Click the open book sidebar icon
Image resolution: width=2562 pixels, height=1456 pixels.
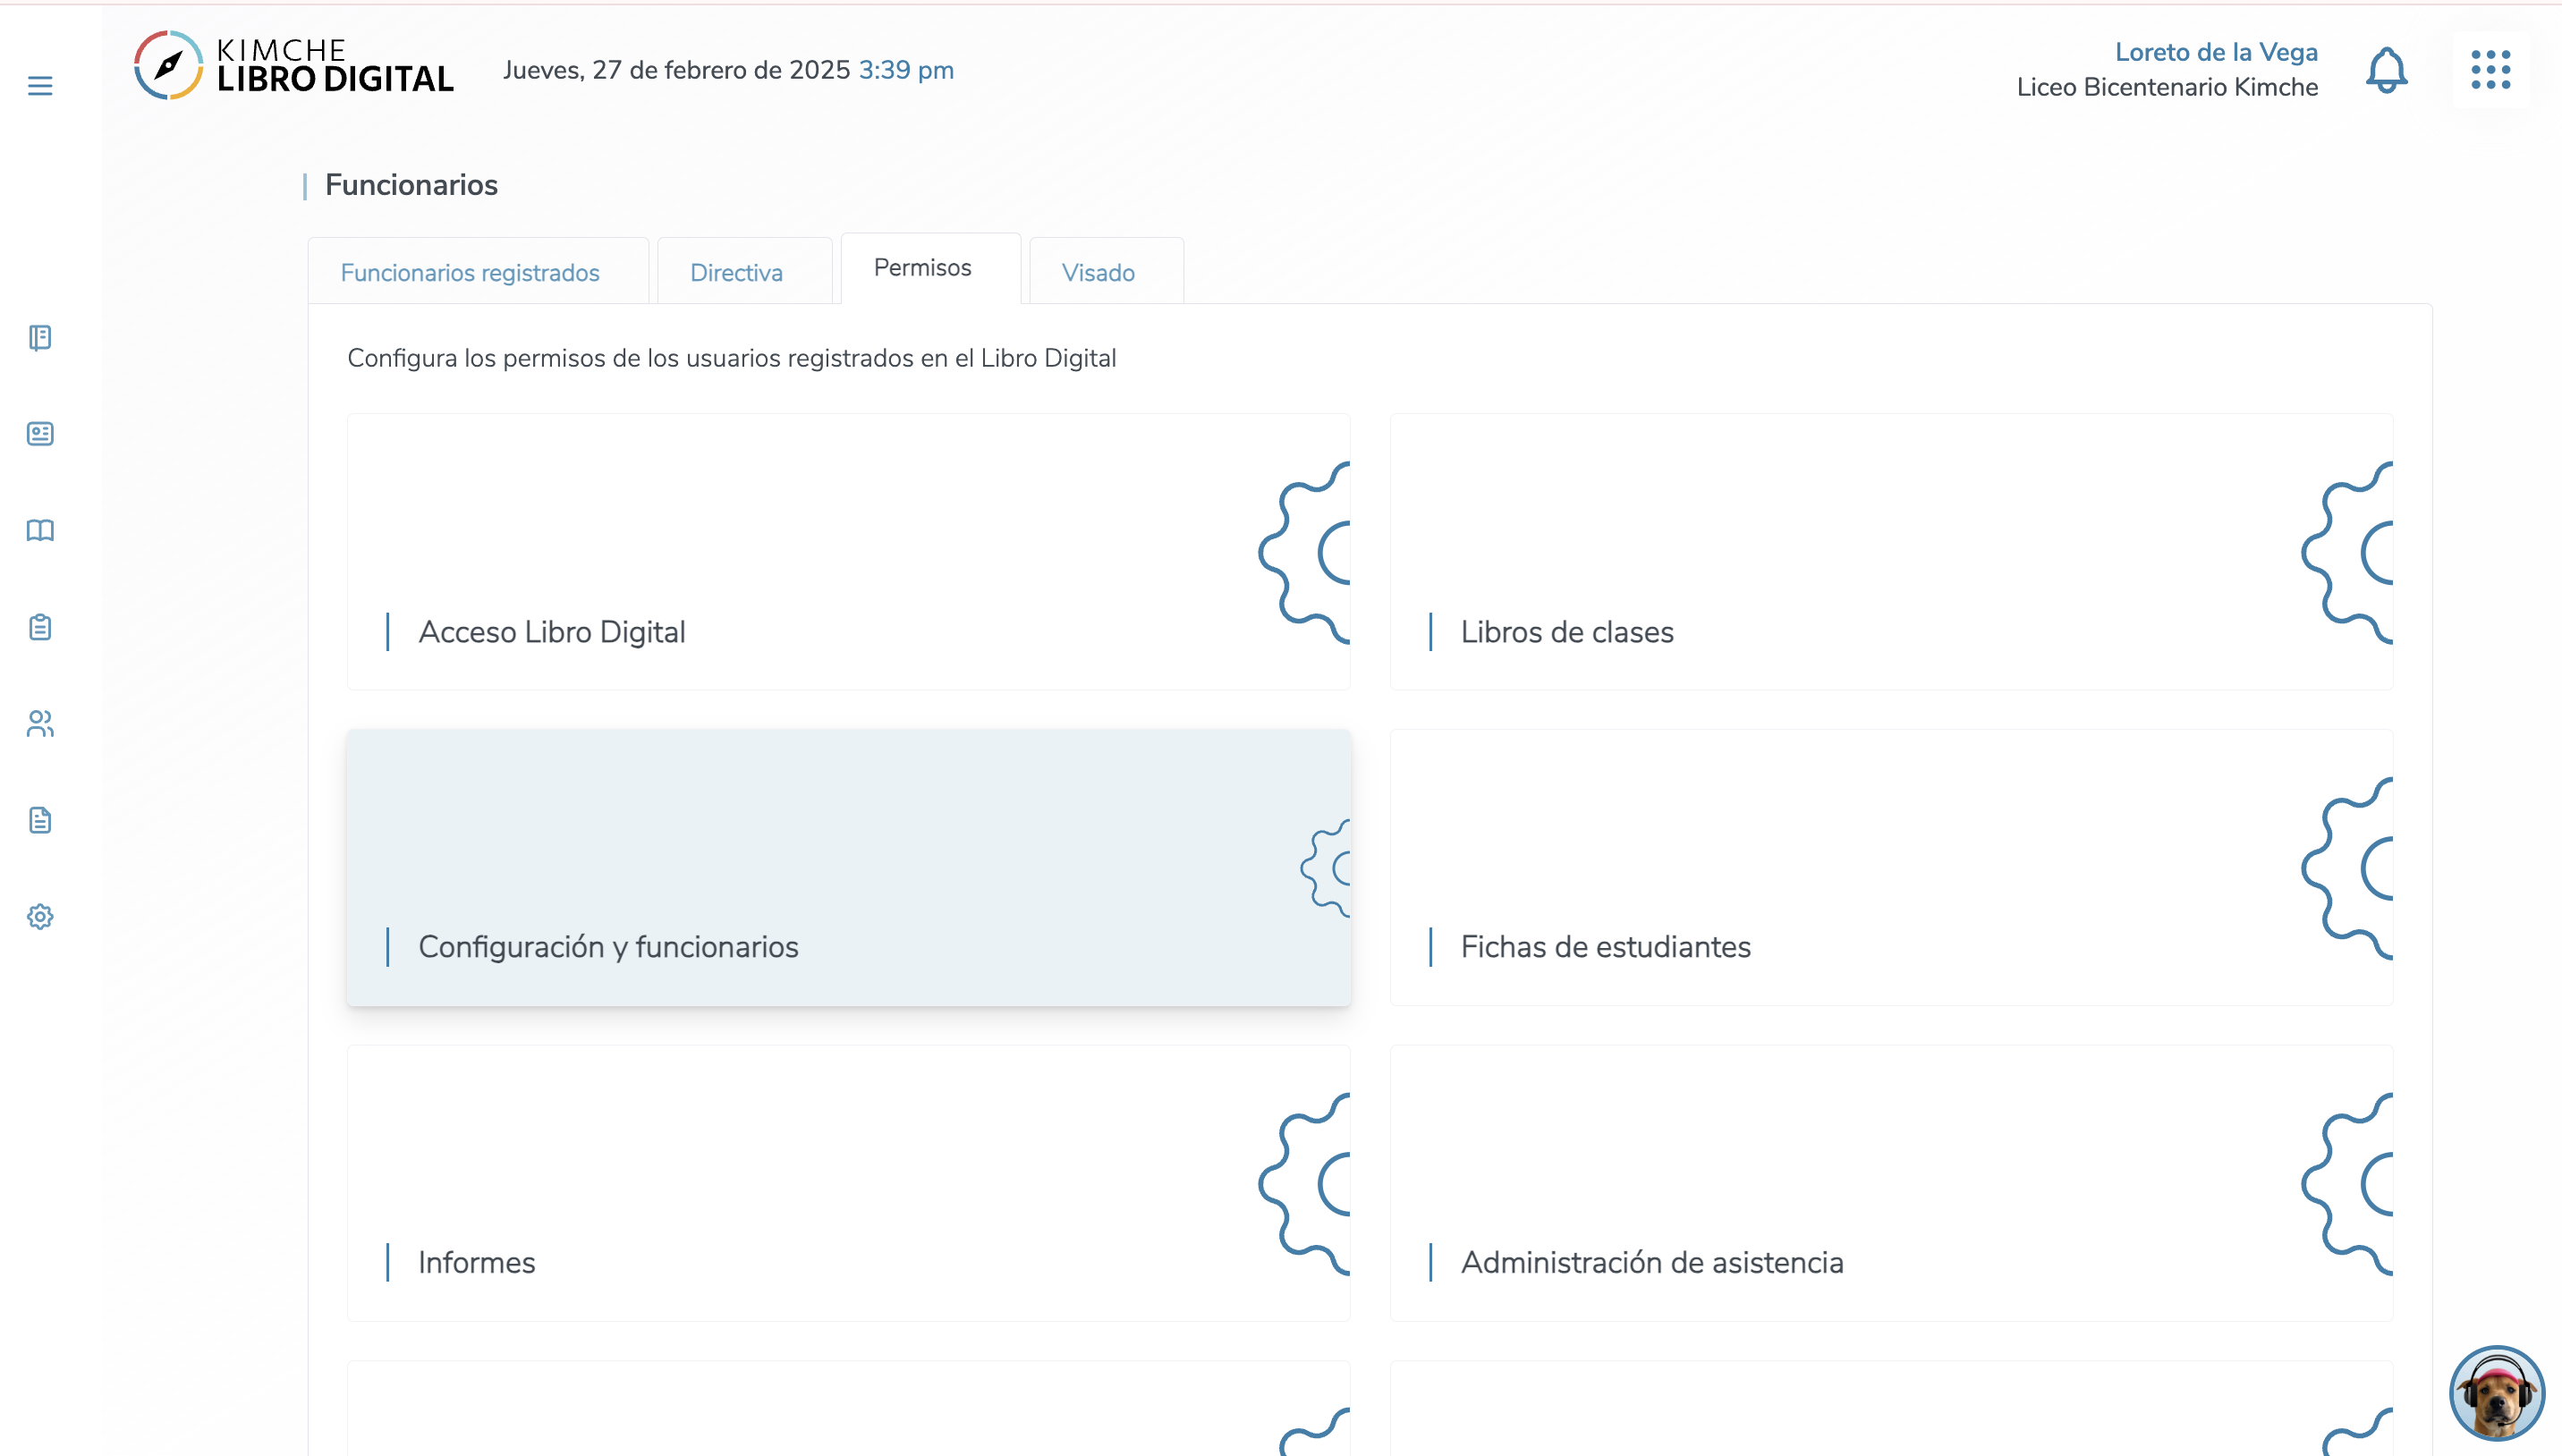tap(40, 530)
